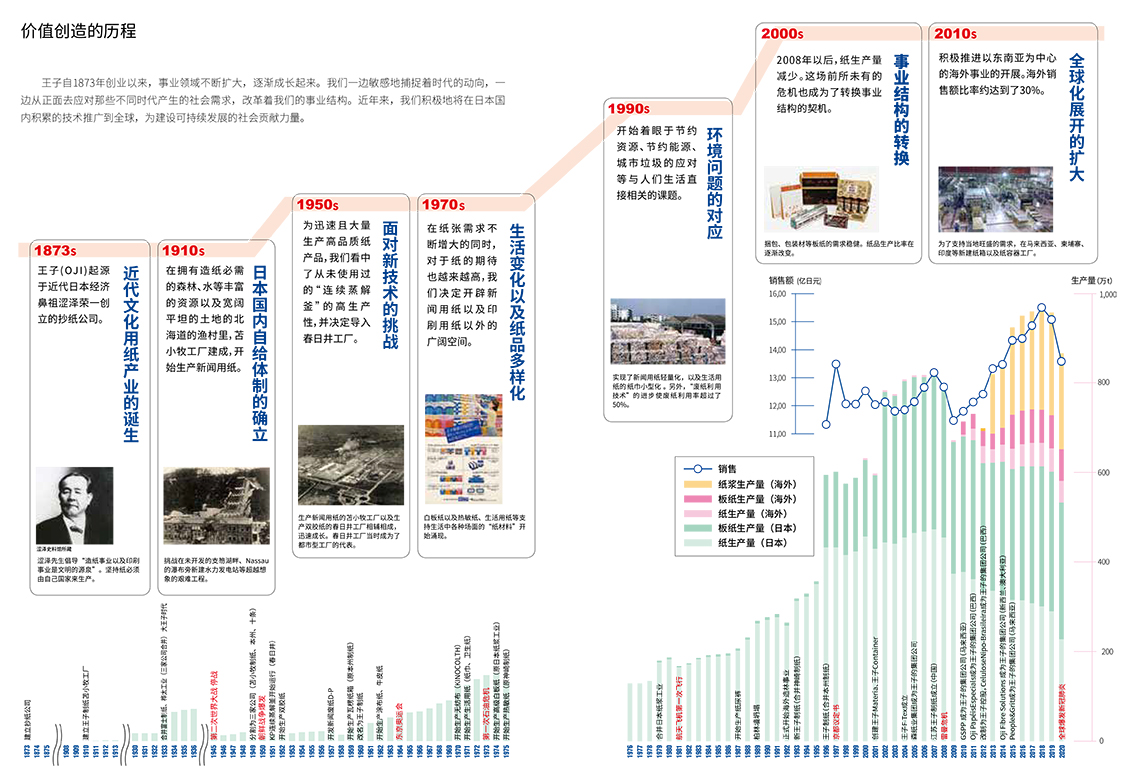Click the 销售 line marker in legend
The width and height of the screenshot is (1123, 770).
698,468
